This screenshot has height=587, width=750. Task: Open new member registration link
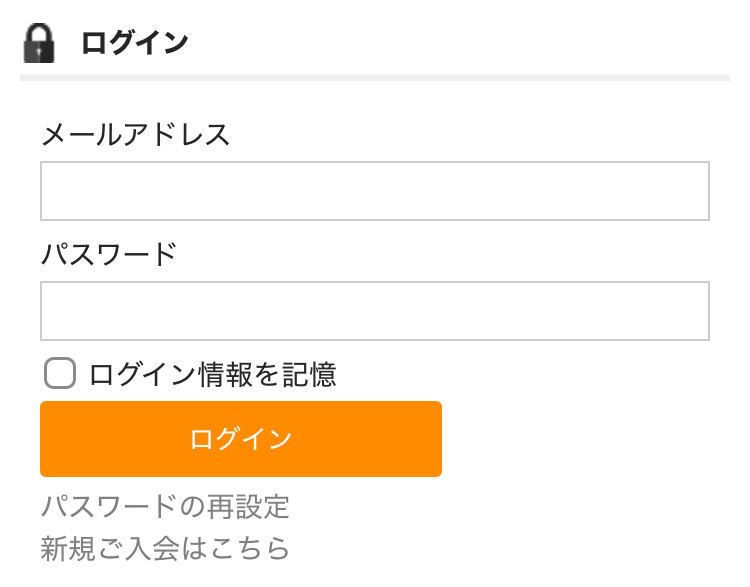click(x=165, y=548)
